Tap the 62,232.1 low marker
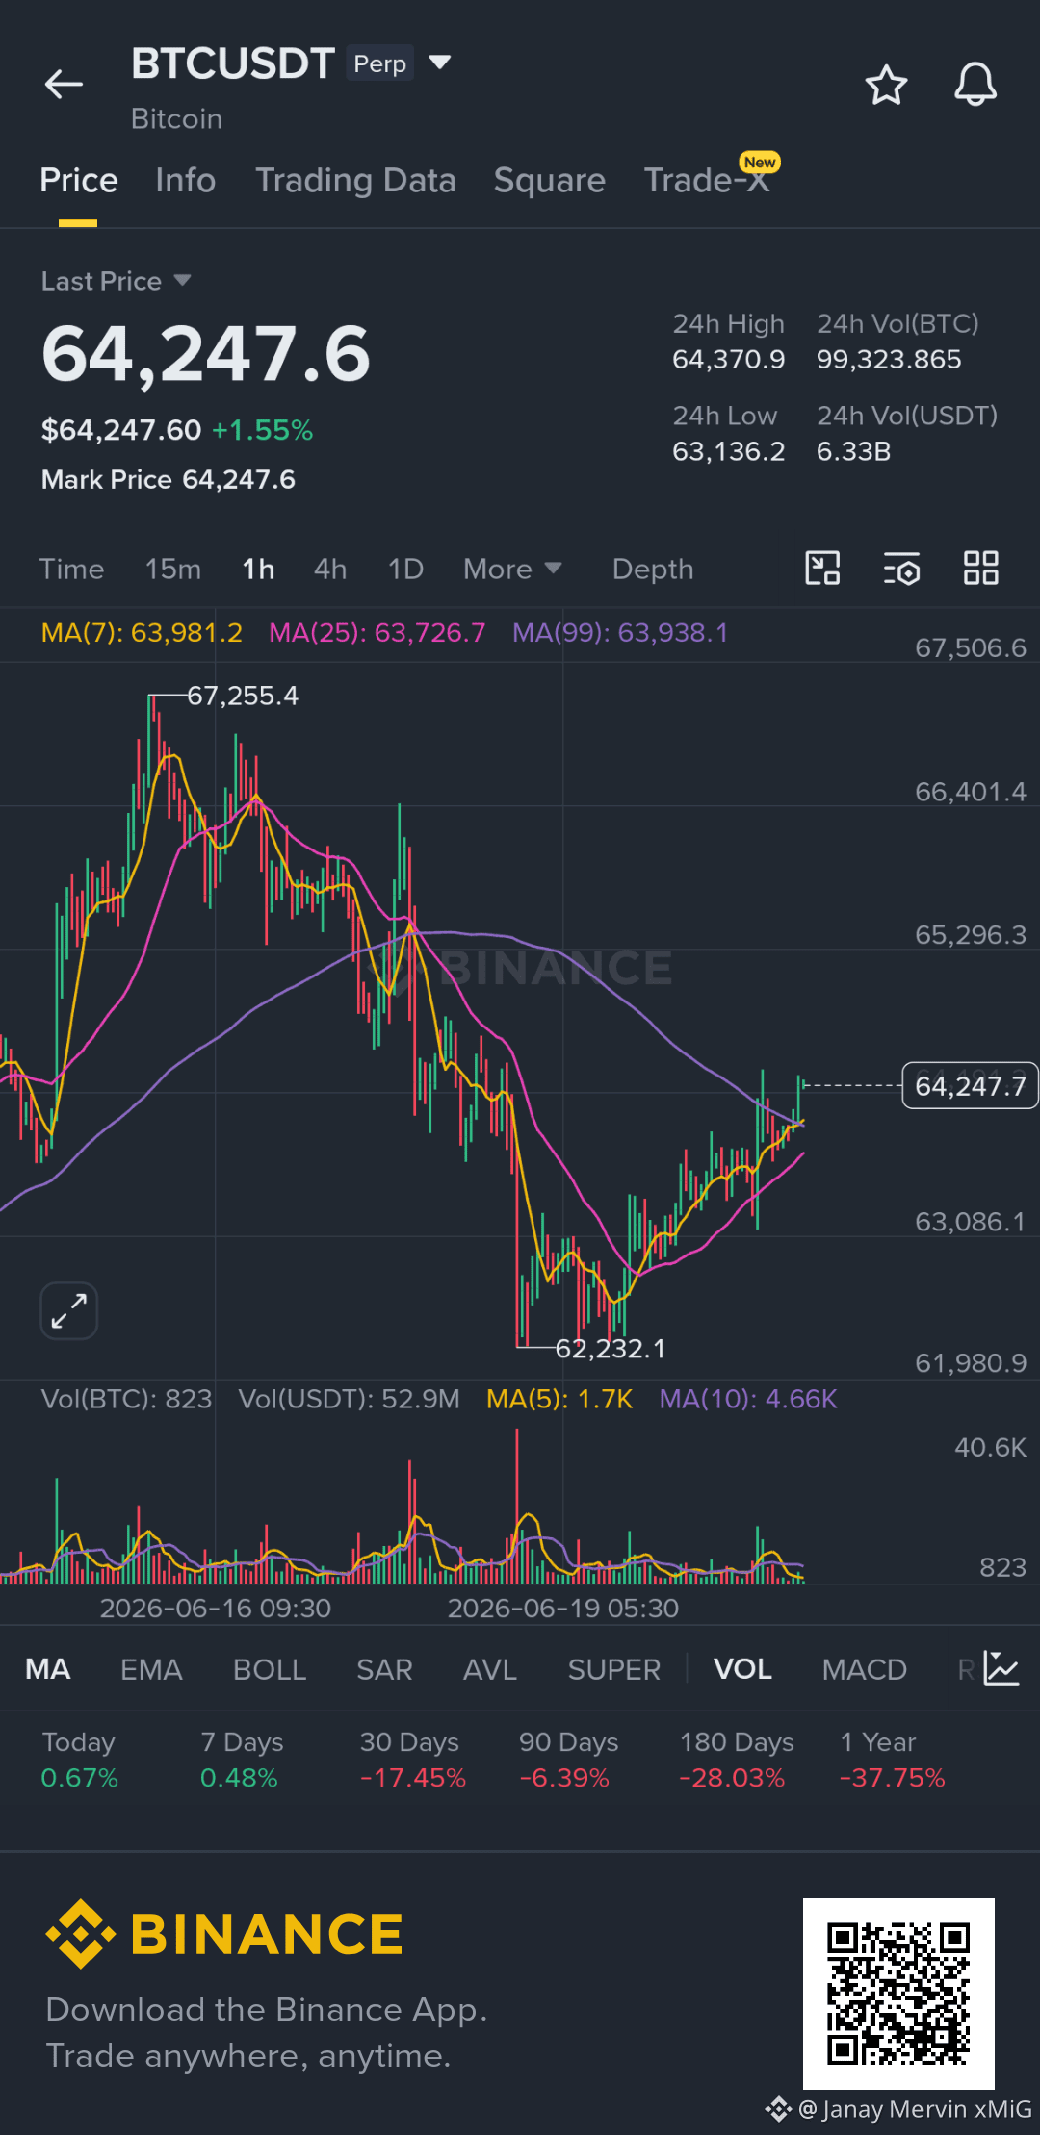The image size is (1040, 2135). click(x=611, y=1348)
